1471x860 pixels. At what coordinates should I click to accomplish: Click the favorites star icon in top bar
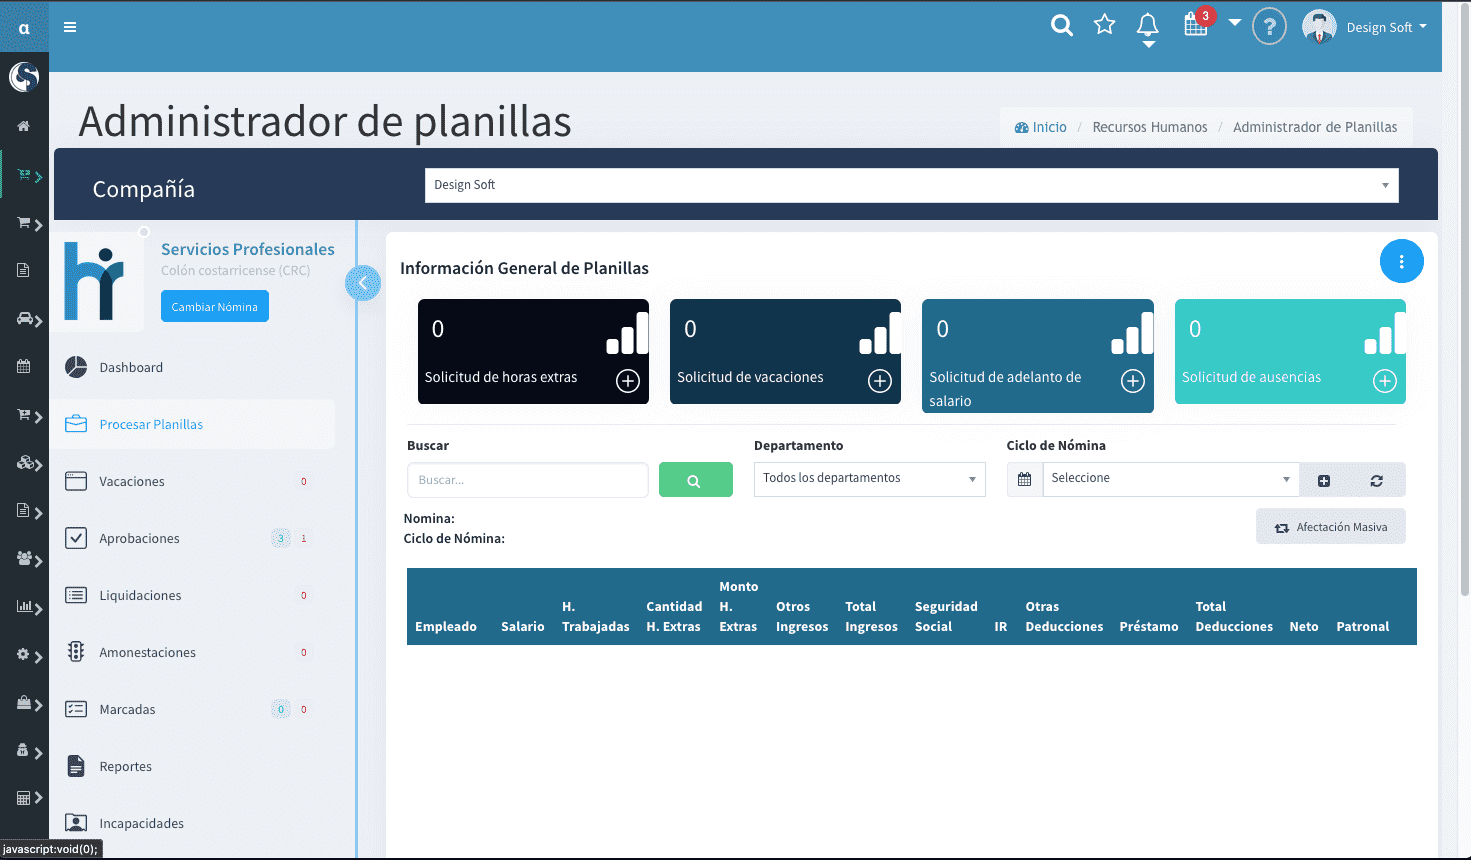pyautogui.click(x=1104, y=26)
